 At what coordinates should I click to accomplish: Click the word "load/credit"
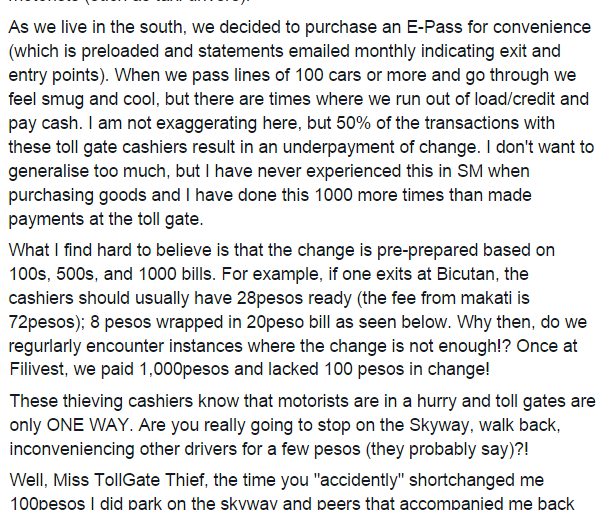[515, 99]
